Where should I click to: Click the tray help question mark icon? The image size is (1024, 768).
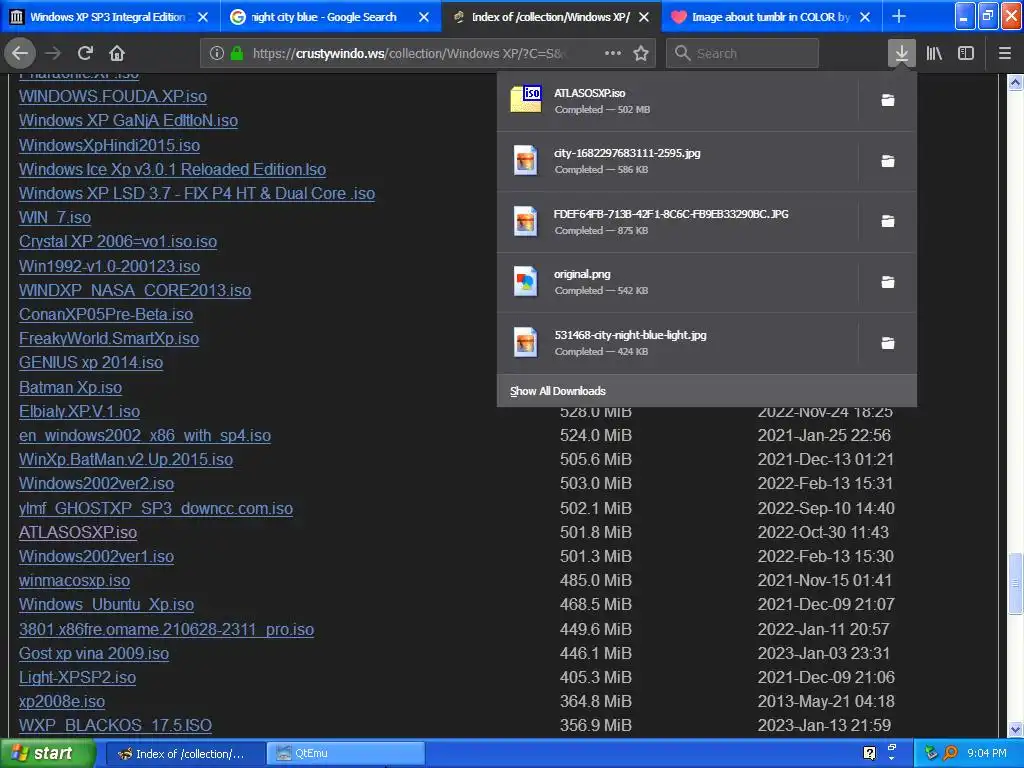[869, 753]
